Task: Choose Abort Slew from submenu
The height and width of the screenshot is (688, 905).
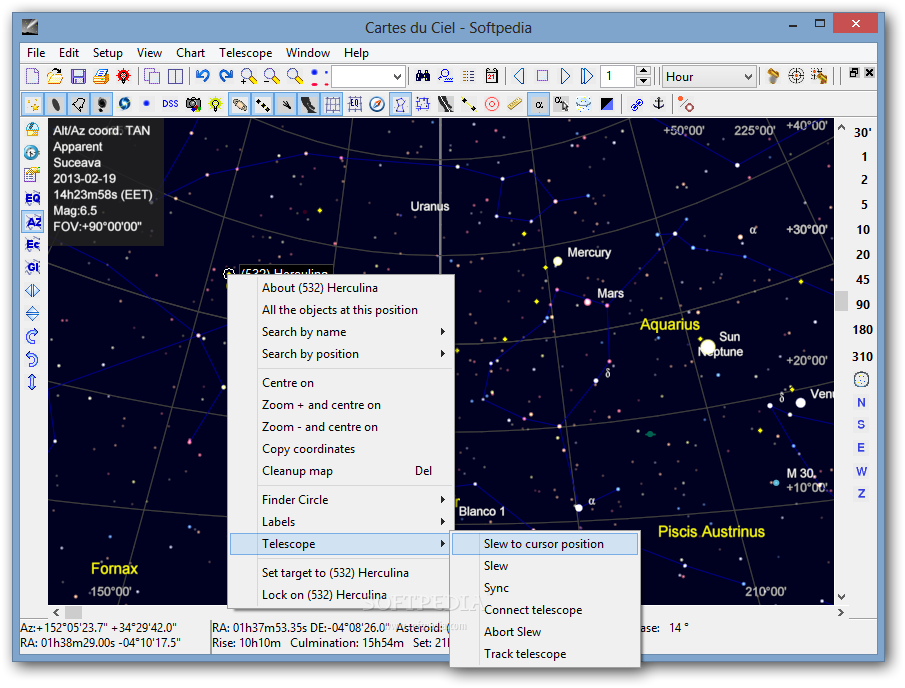Action: pyautogui.click(x=545, y=632)
